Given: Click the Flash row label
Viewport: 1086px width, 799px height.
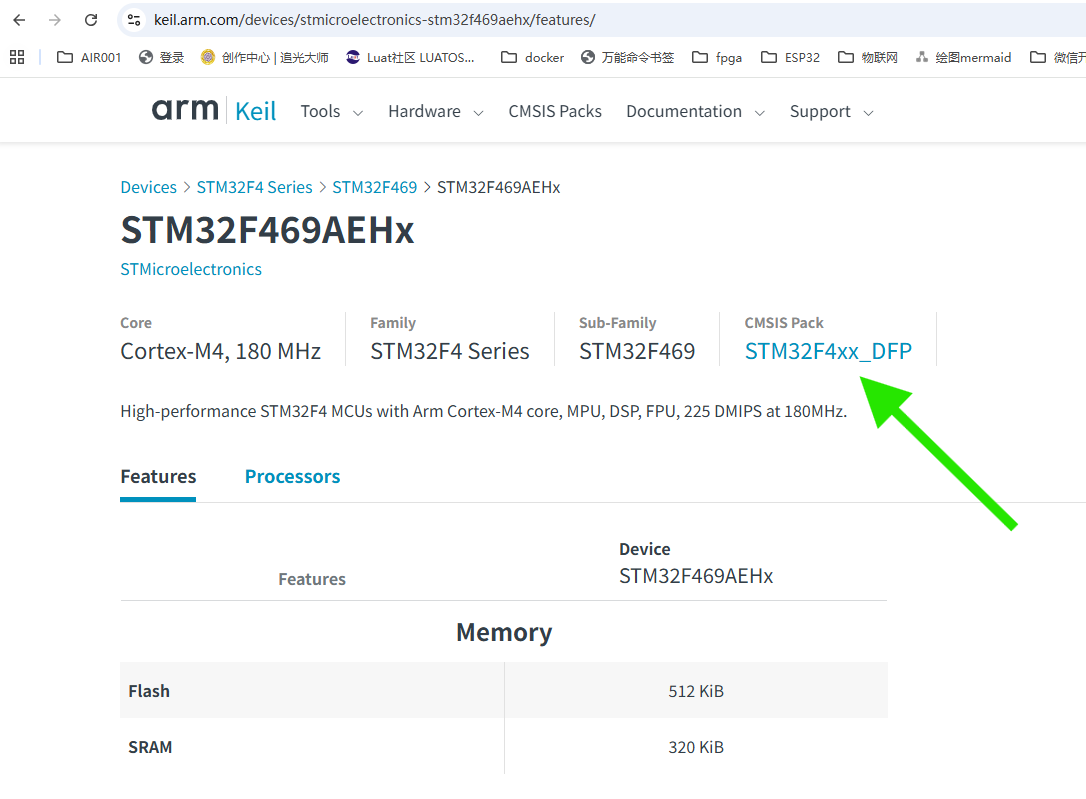Looking at the screenshot, I should pos(149,691).
